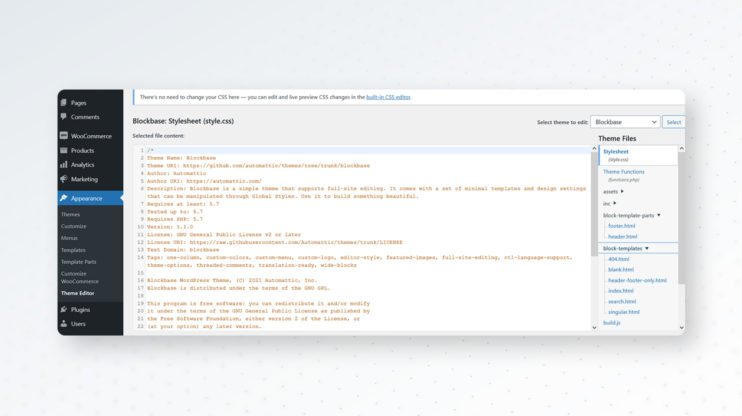Click the code editor vertical scrollbar thumb
742x416 pixels.
(594, 204)
